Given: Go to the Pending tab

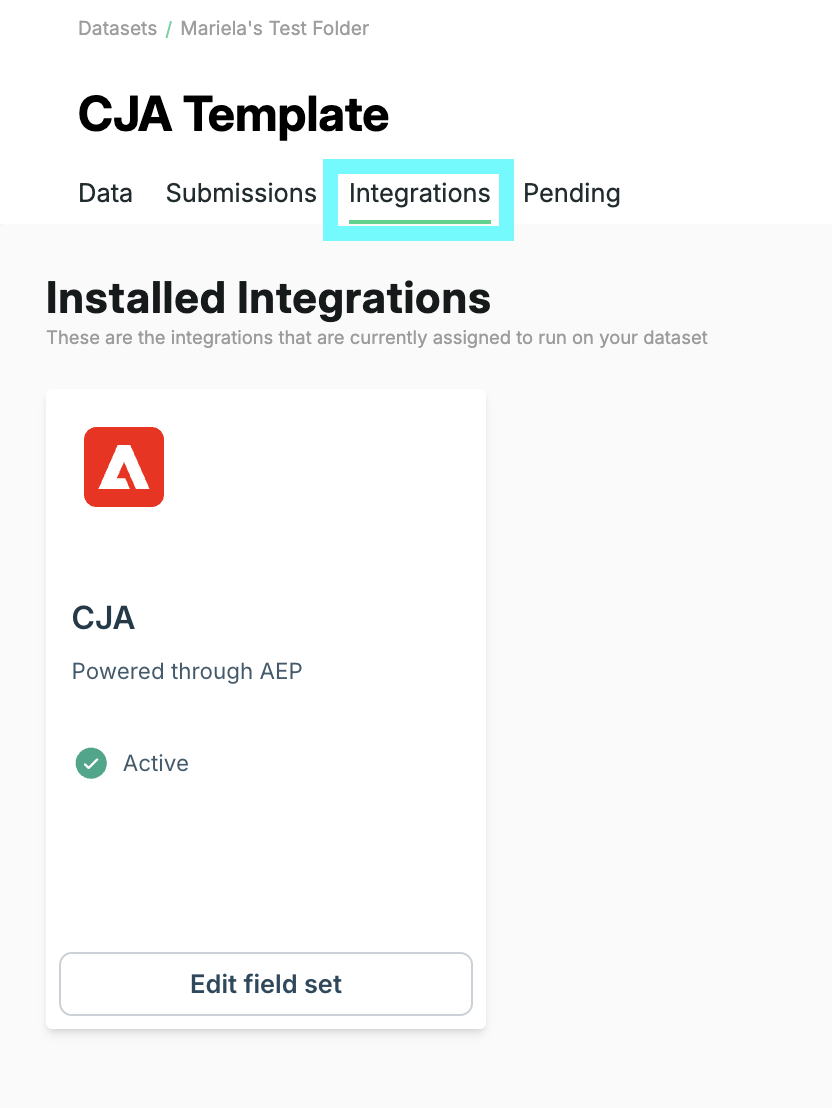Looking at the screenshot, I should (x=571, y=193).
